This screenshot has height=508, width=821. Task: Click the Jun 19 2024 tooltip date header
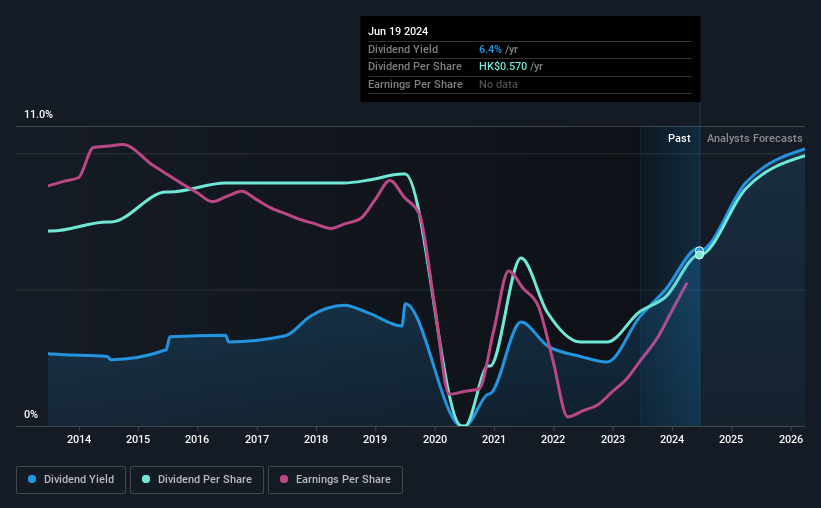(398, 31)
